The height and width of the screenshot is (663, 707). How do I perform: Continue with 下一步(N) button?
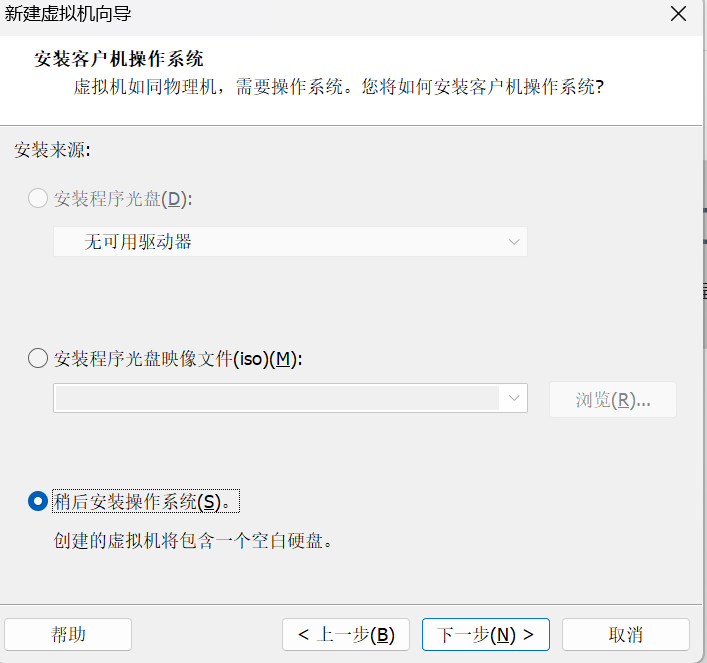[x=486, y=635]
